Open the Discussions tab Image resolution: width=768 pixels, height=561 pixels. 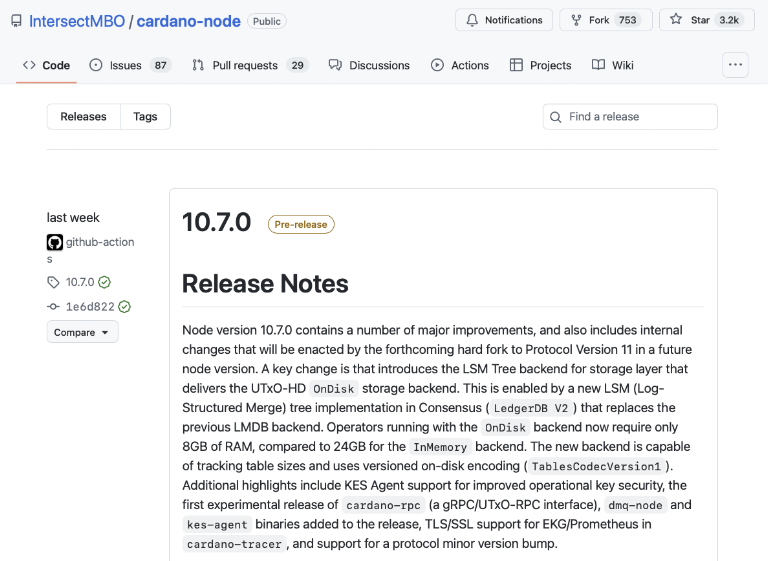point(369,65)
